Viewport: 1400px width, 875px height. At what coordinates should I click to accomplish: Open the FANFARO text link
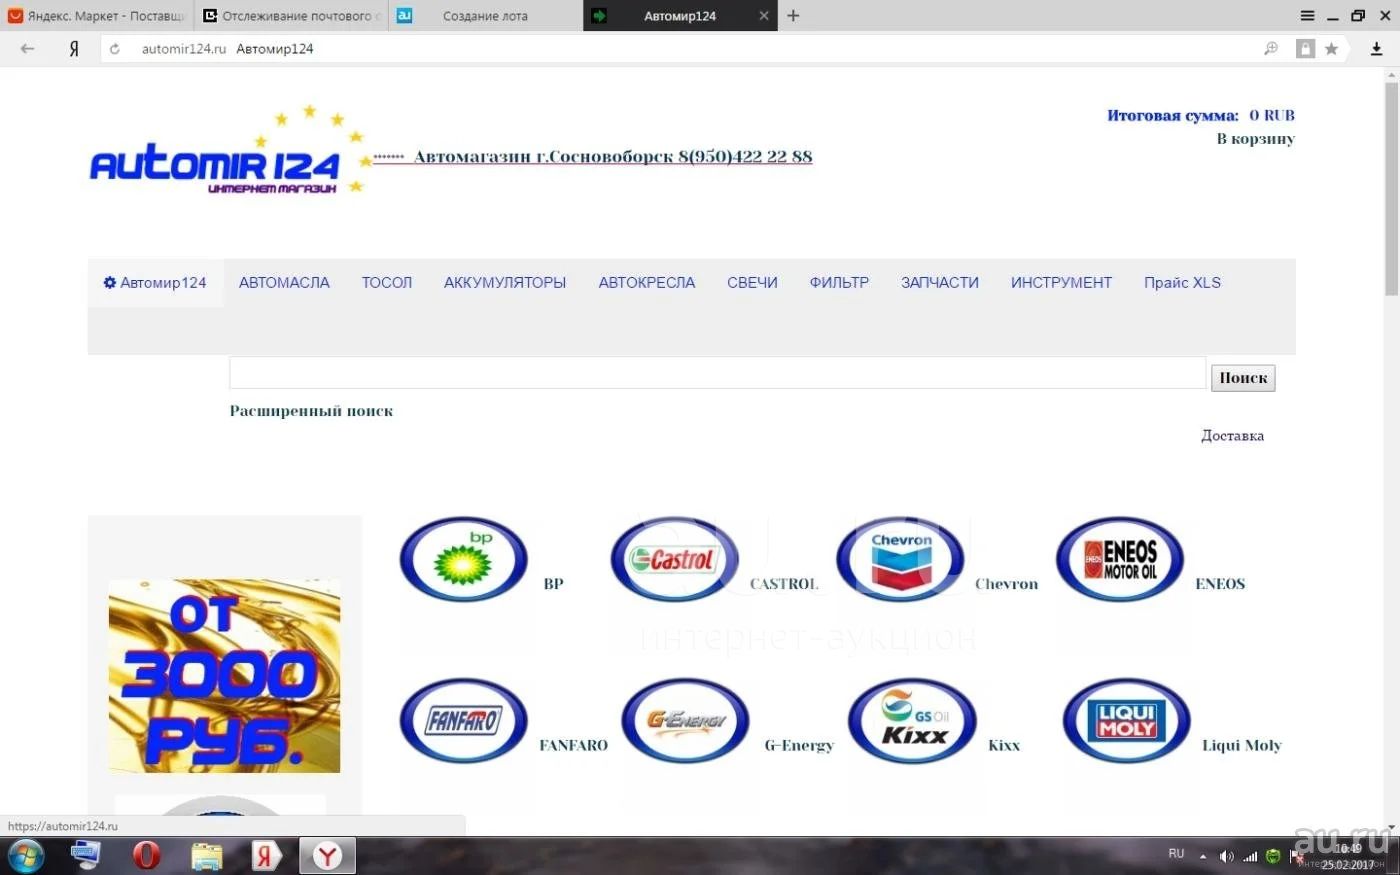click(573, 745)
